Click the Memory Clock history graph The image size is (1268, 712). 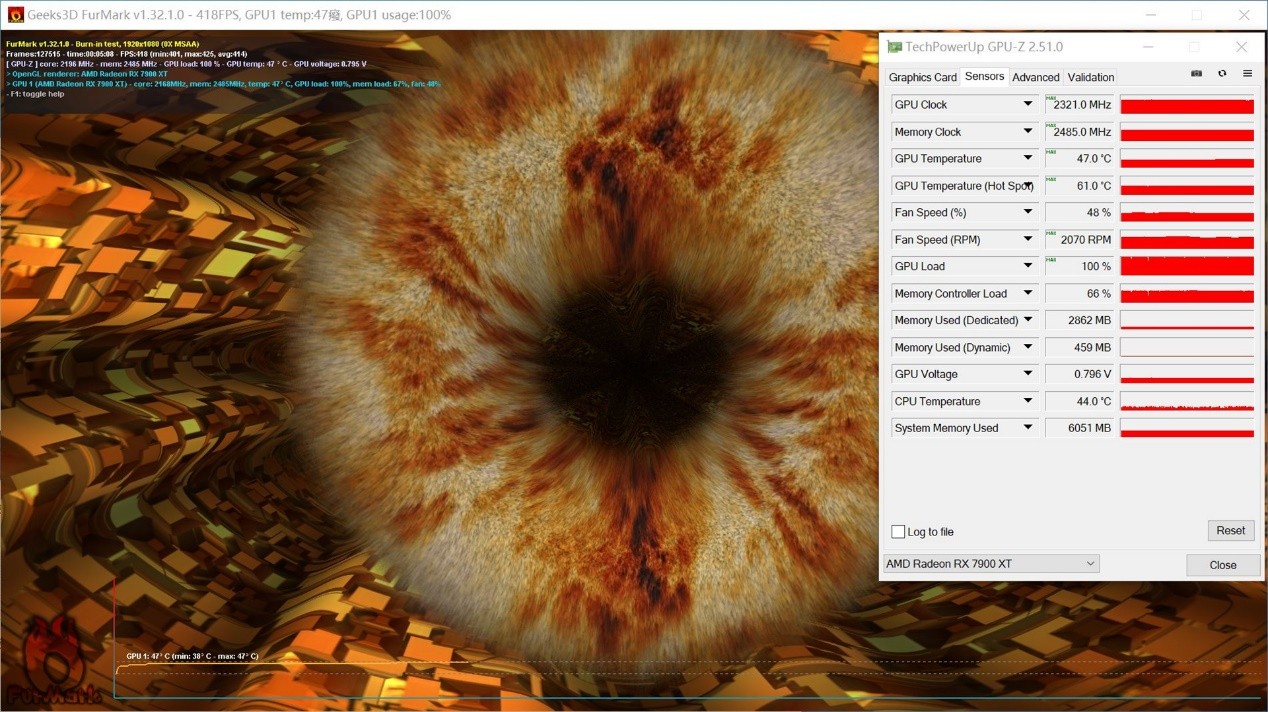(1187, 131)
